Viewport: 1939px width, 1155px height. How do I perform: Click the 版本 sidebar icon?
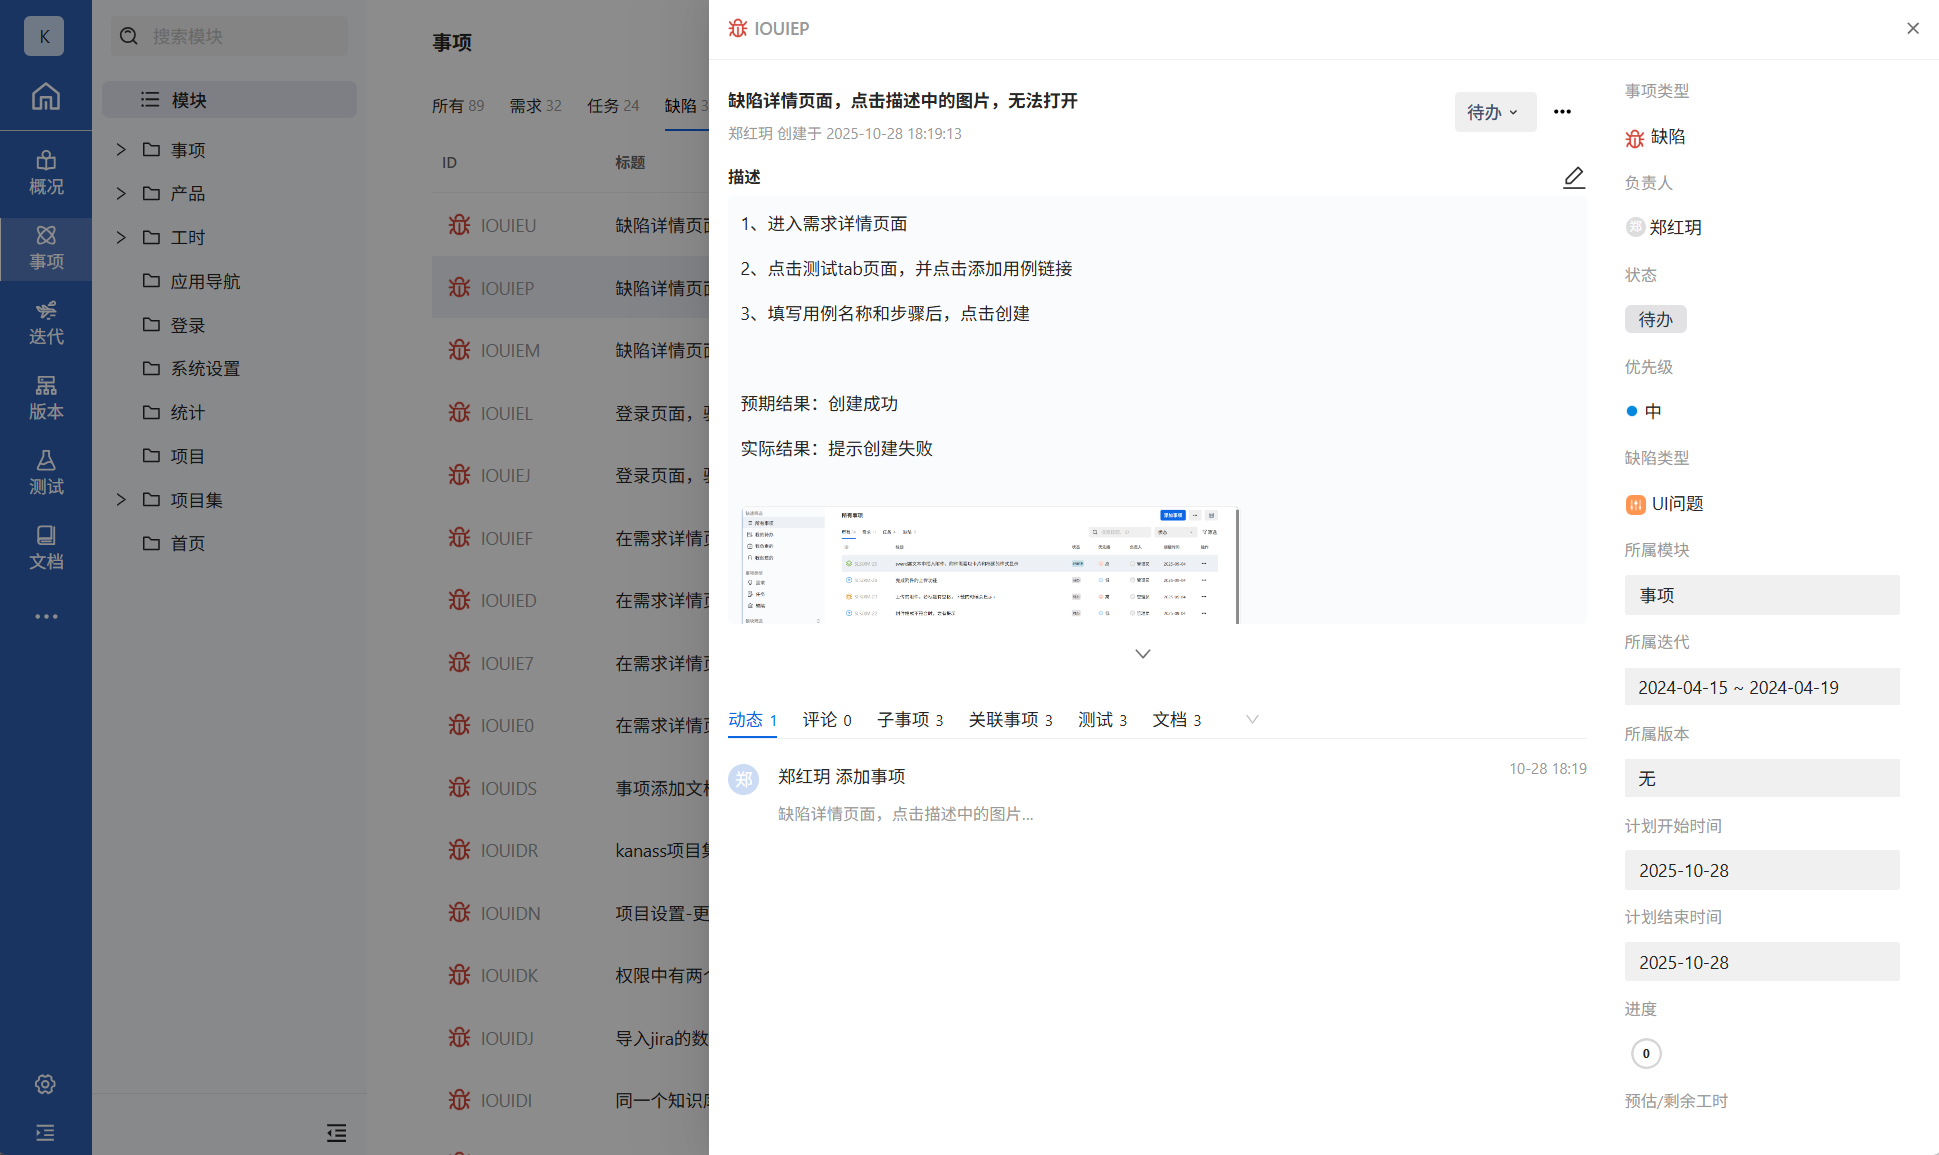click(46, 398)
